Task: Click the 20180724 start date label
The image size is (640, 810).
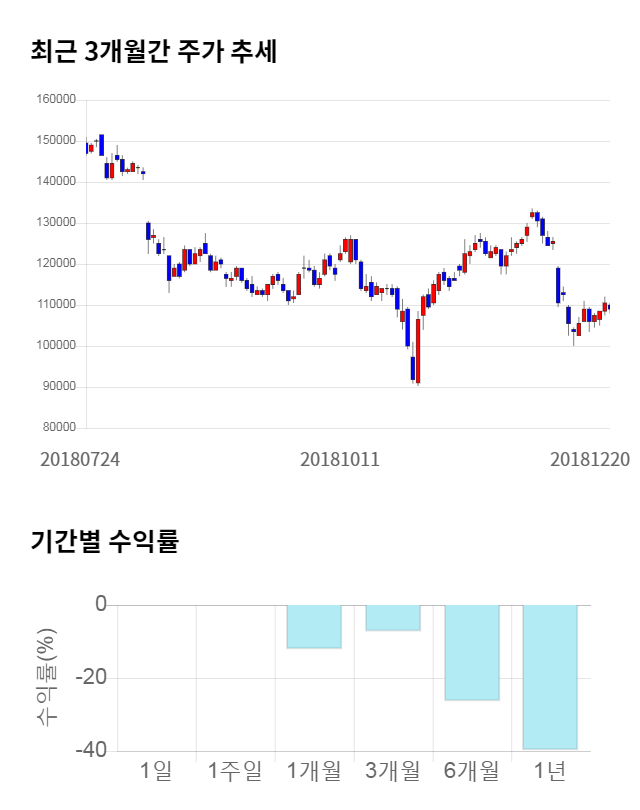Action: coord(80,460)
